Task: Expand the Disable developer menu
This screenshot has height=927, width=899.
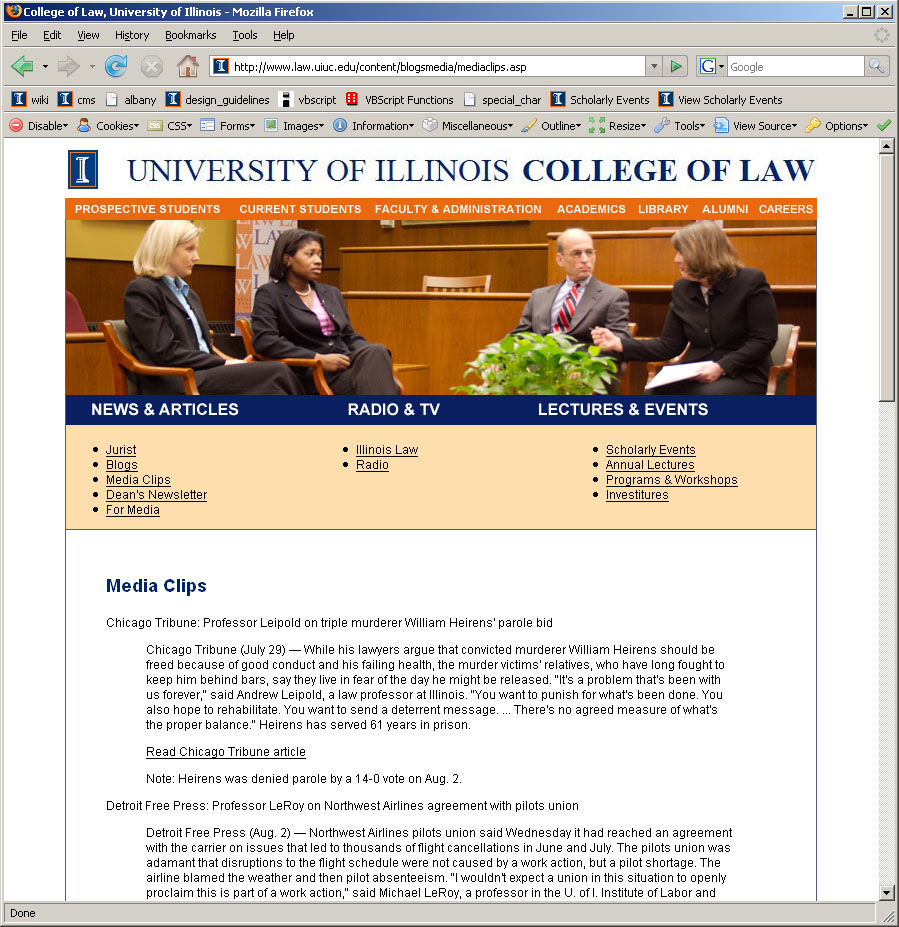Action: click(39, 126)
